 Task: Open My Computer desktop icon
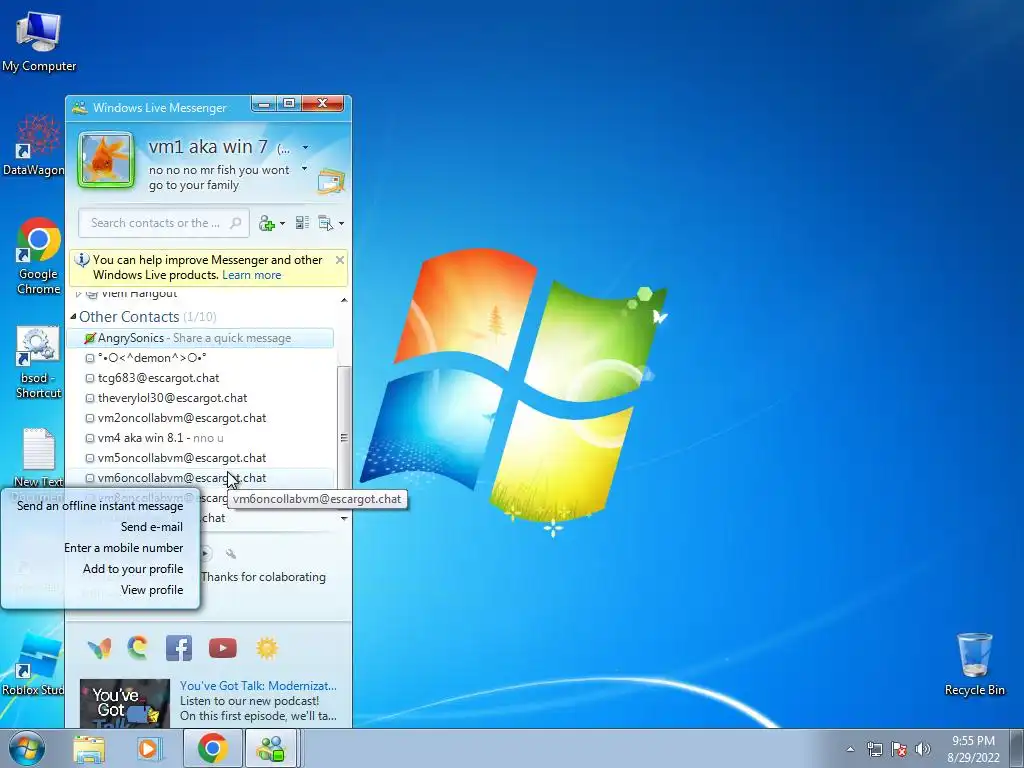(x=39, y=42)
